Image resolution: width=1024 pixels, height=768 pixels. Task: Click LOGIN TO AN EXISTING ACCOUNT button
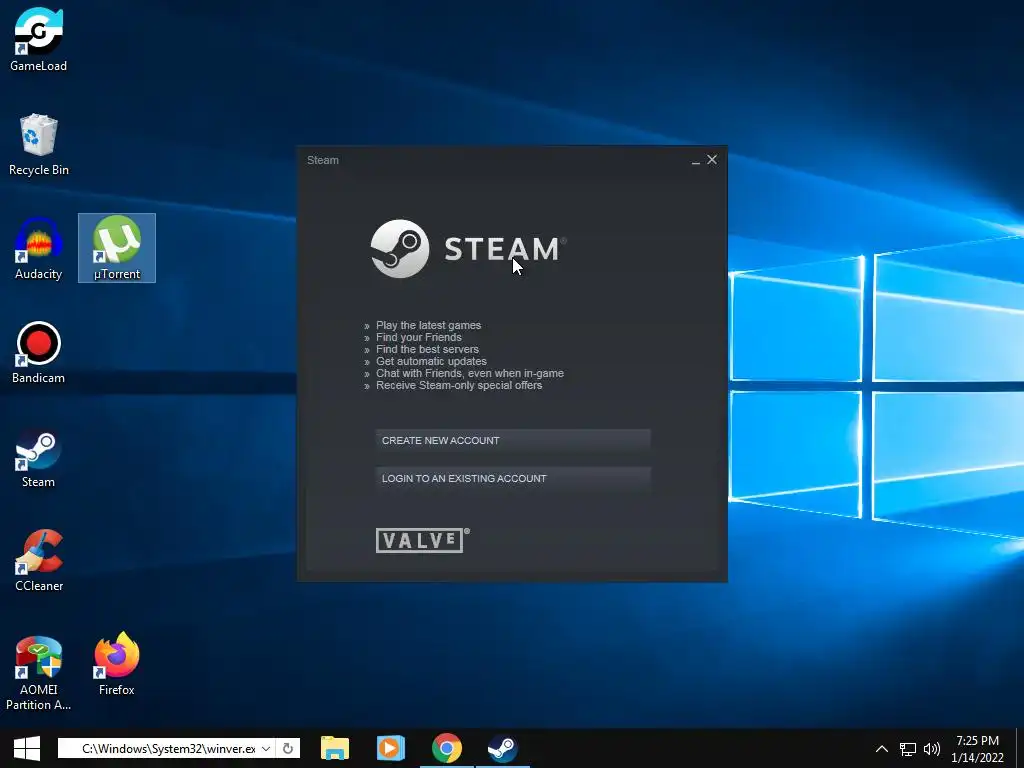(513, 479)
